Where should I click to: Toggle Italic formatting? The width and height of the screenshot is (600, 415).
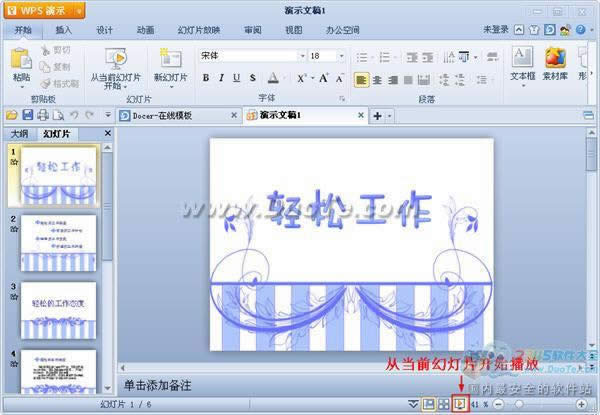tap(221, 78)
